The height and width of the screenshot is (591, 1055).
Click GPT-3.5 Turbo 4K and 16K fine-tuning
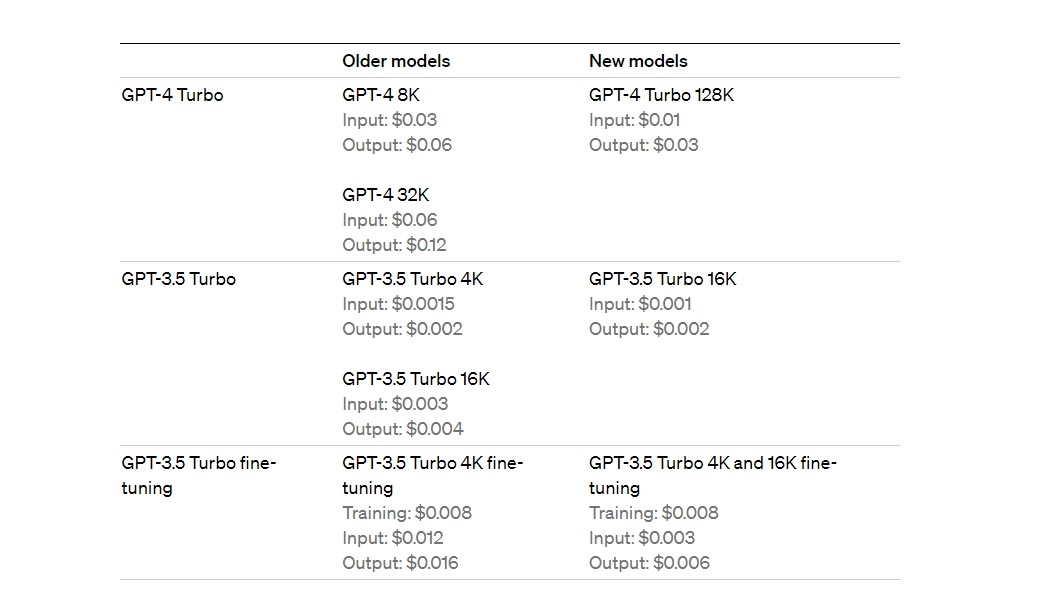point(713,476)
